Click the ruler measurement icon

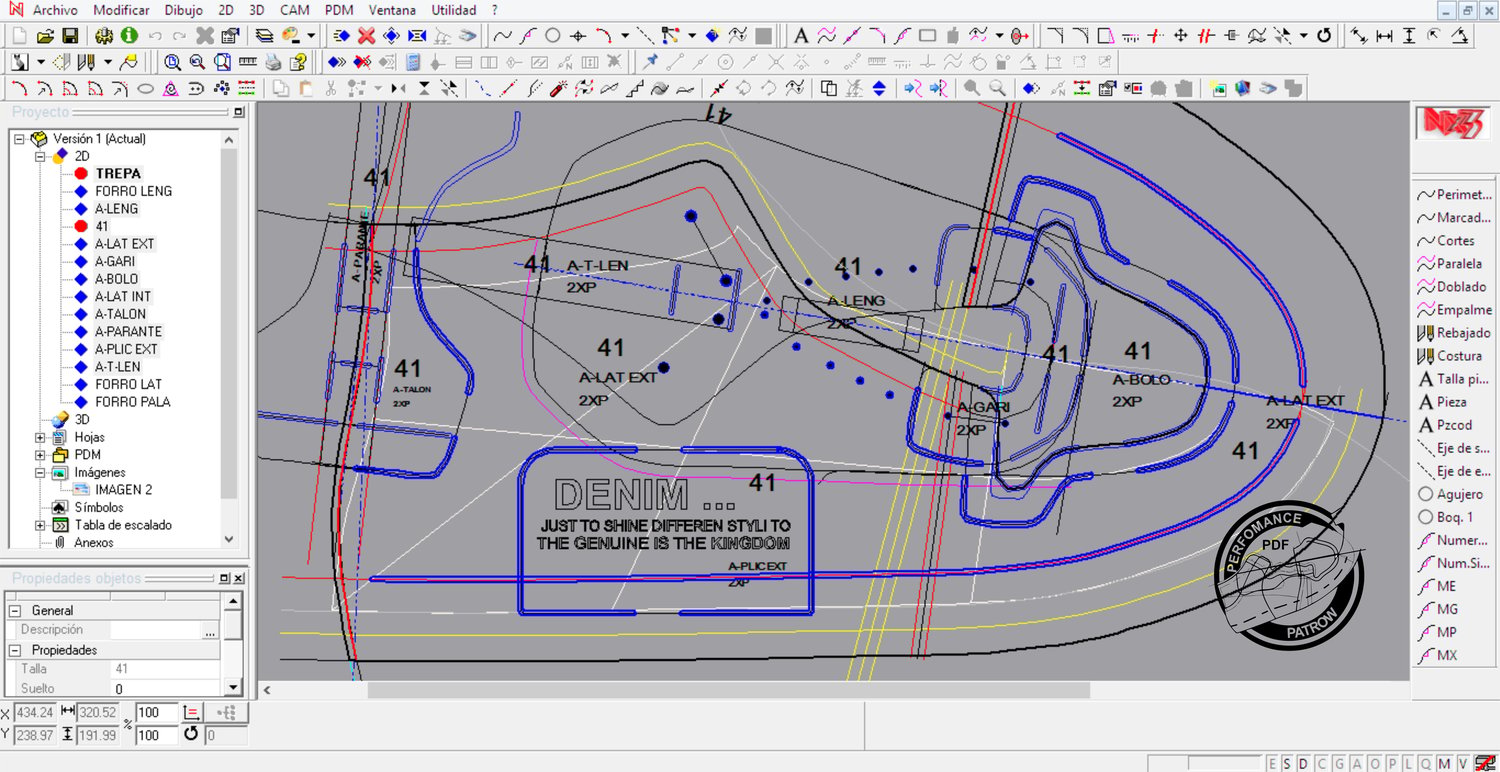coord(248,62)
